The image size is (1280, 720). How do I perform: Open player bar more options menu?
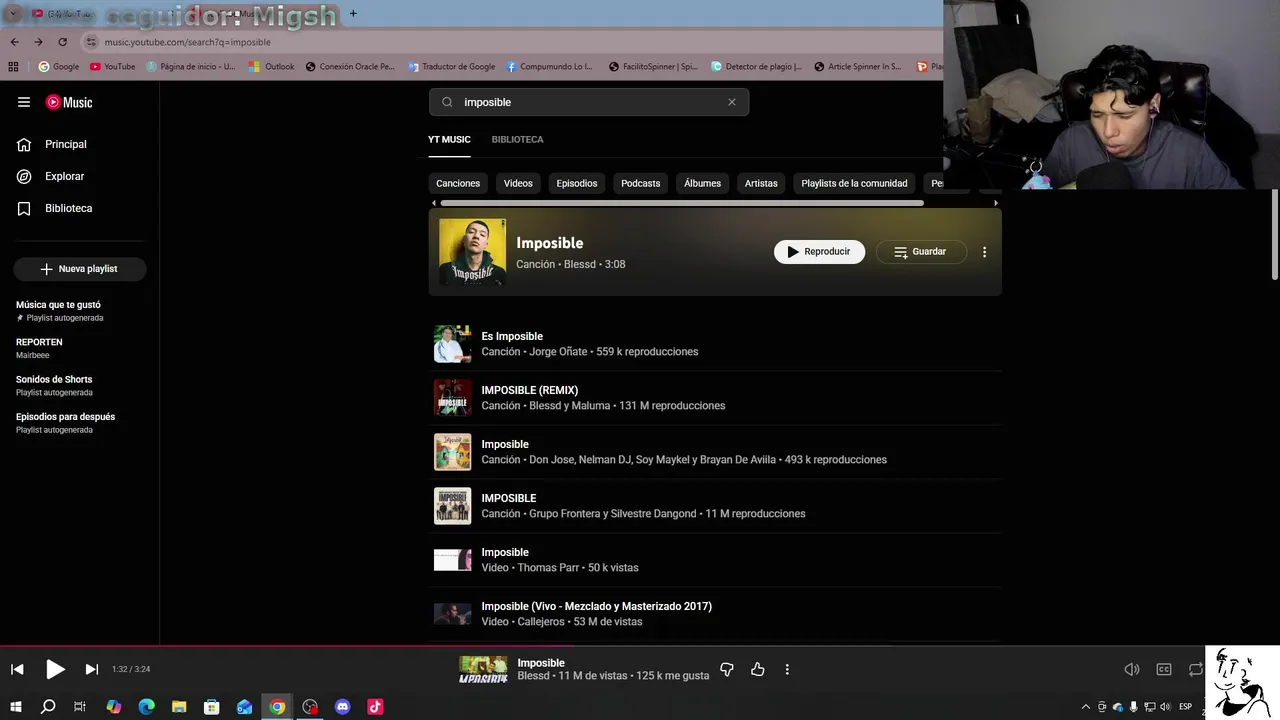(x=787, y=669)
